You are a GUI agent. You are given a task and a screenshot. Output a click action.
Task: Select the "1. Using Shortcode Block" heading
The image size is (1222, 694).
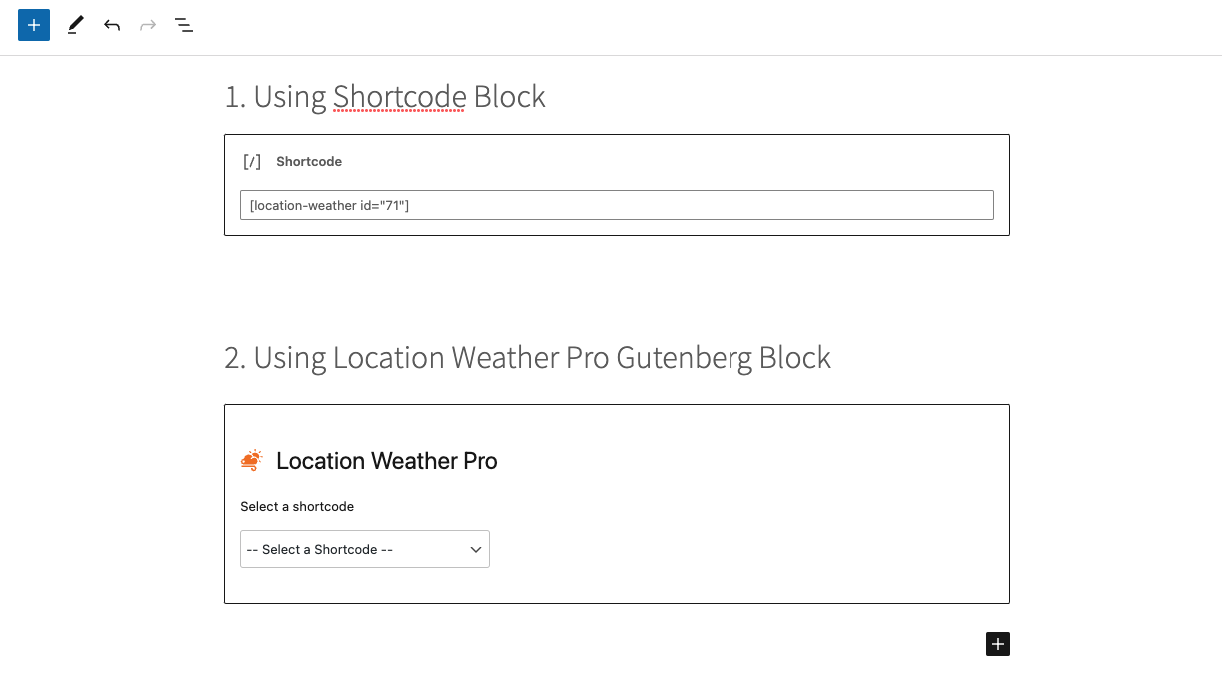pos(385,97)
